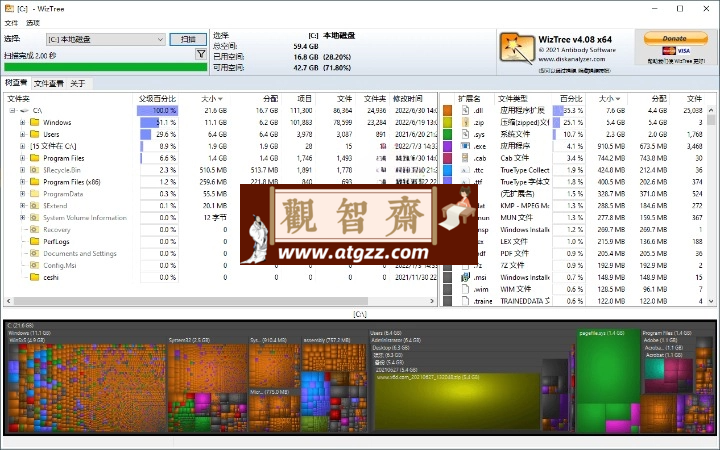Click the Program Files folder icon
This screenshot has width=720, height=450.
pyautogui.click(x=34, y=158)
